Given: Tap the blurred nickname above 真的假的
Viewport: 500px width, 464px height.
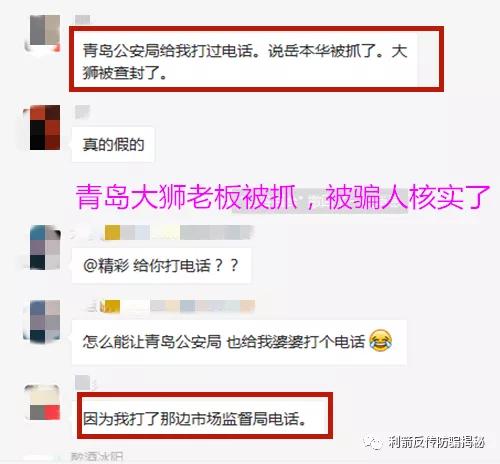Looking at the screenshot, I should (x=82, y=112).
